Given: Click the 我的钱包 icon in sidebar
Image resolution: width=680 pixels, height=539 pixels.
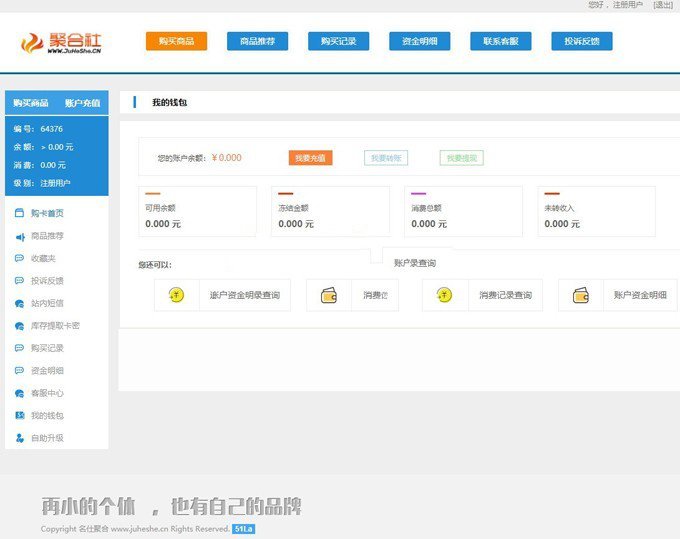Looking at the screenshot, I should 20,415.
